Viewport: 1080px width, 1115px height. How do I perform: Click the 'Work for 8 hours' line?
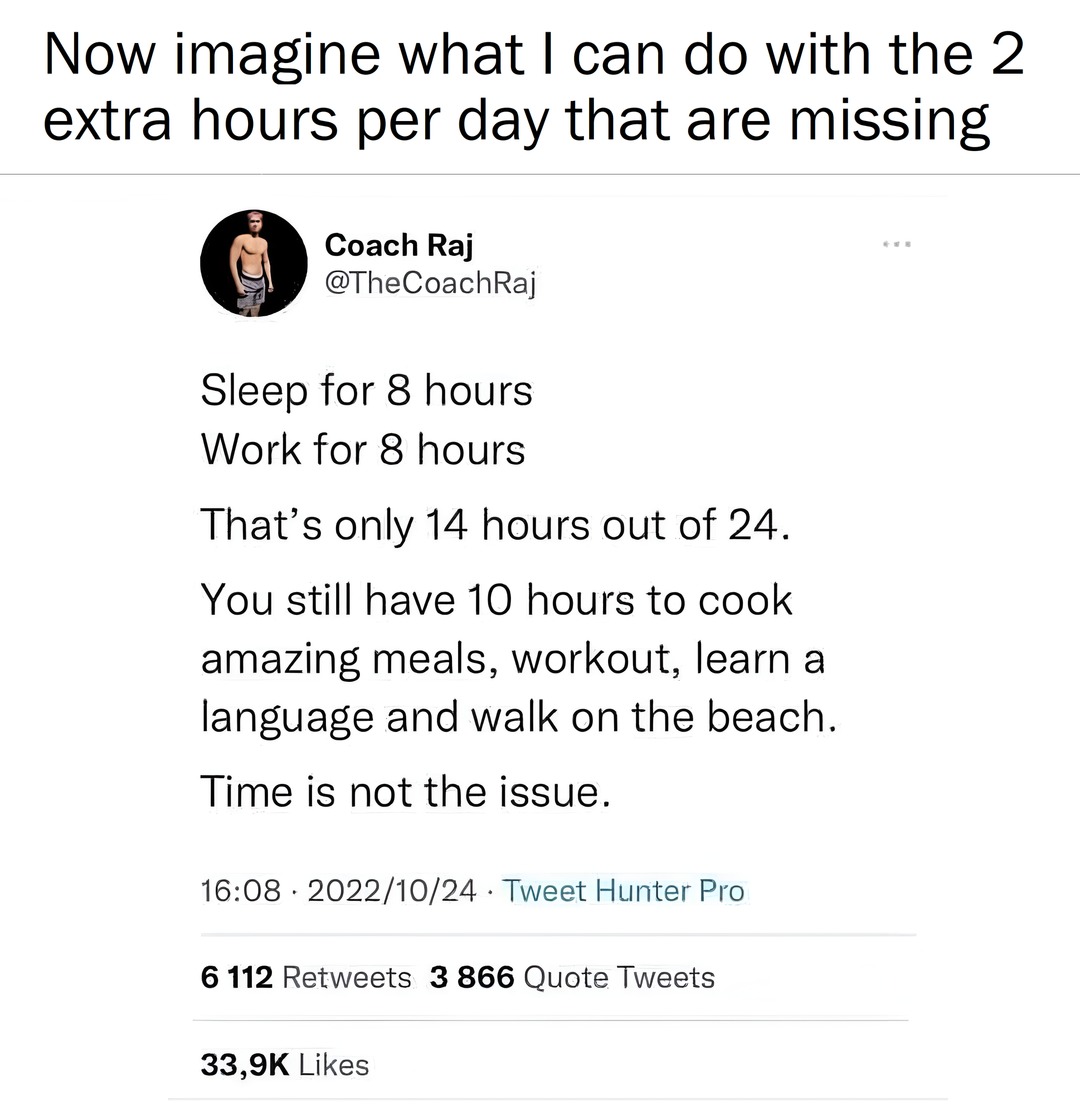(x=362, y=450)
